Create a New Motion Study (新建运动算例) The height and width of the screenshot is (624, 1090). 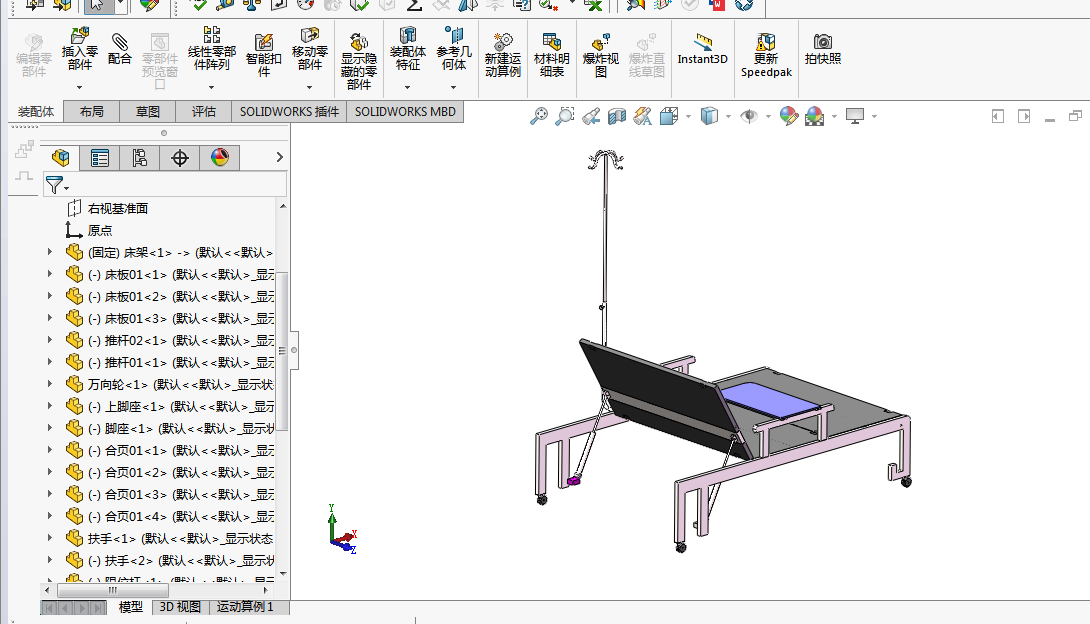click(x=503, y=55)
